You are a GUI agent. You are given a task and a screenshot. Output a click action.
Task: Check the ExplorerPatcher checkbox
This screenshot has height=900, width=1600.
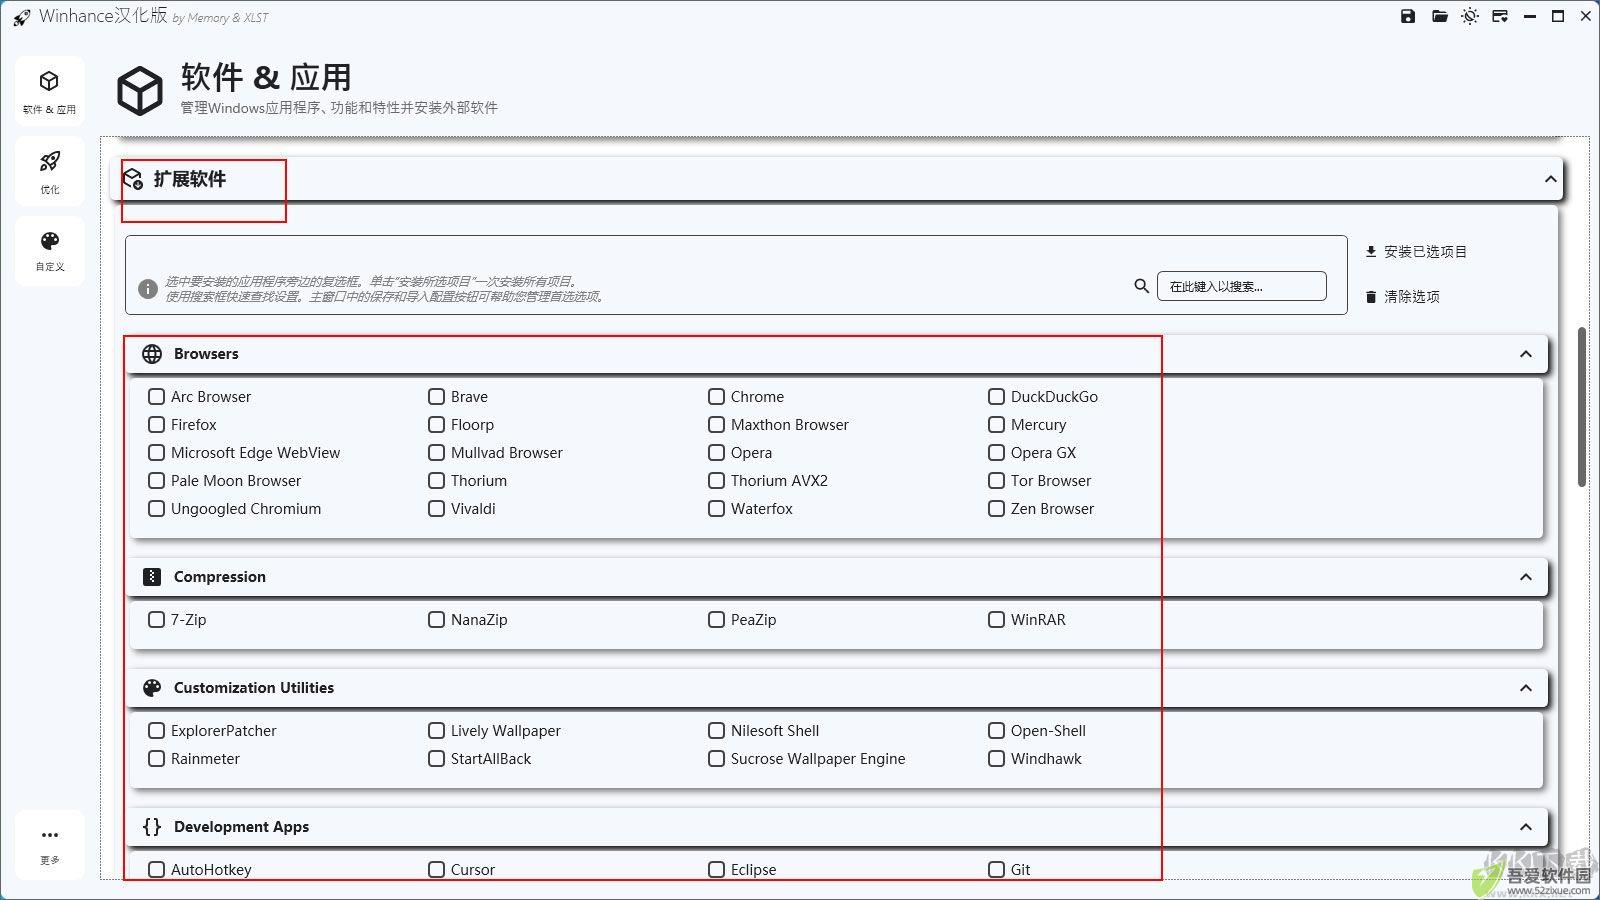156,731
